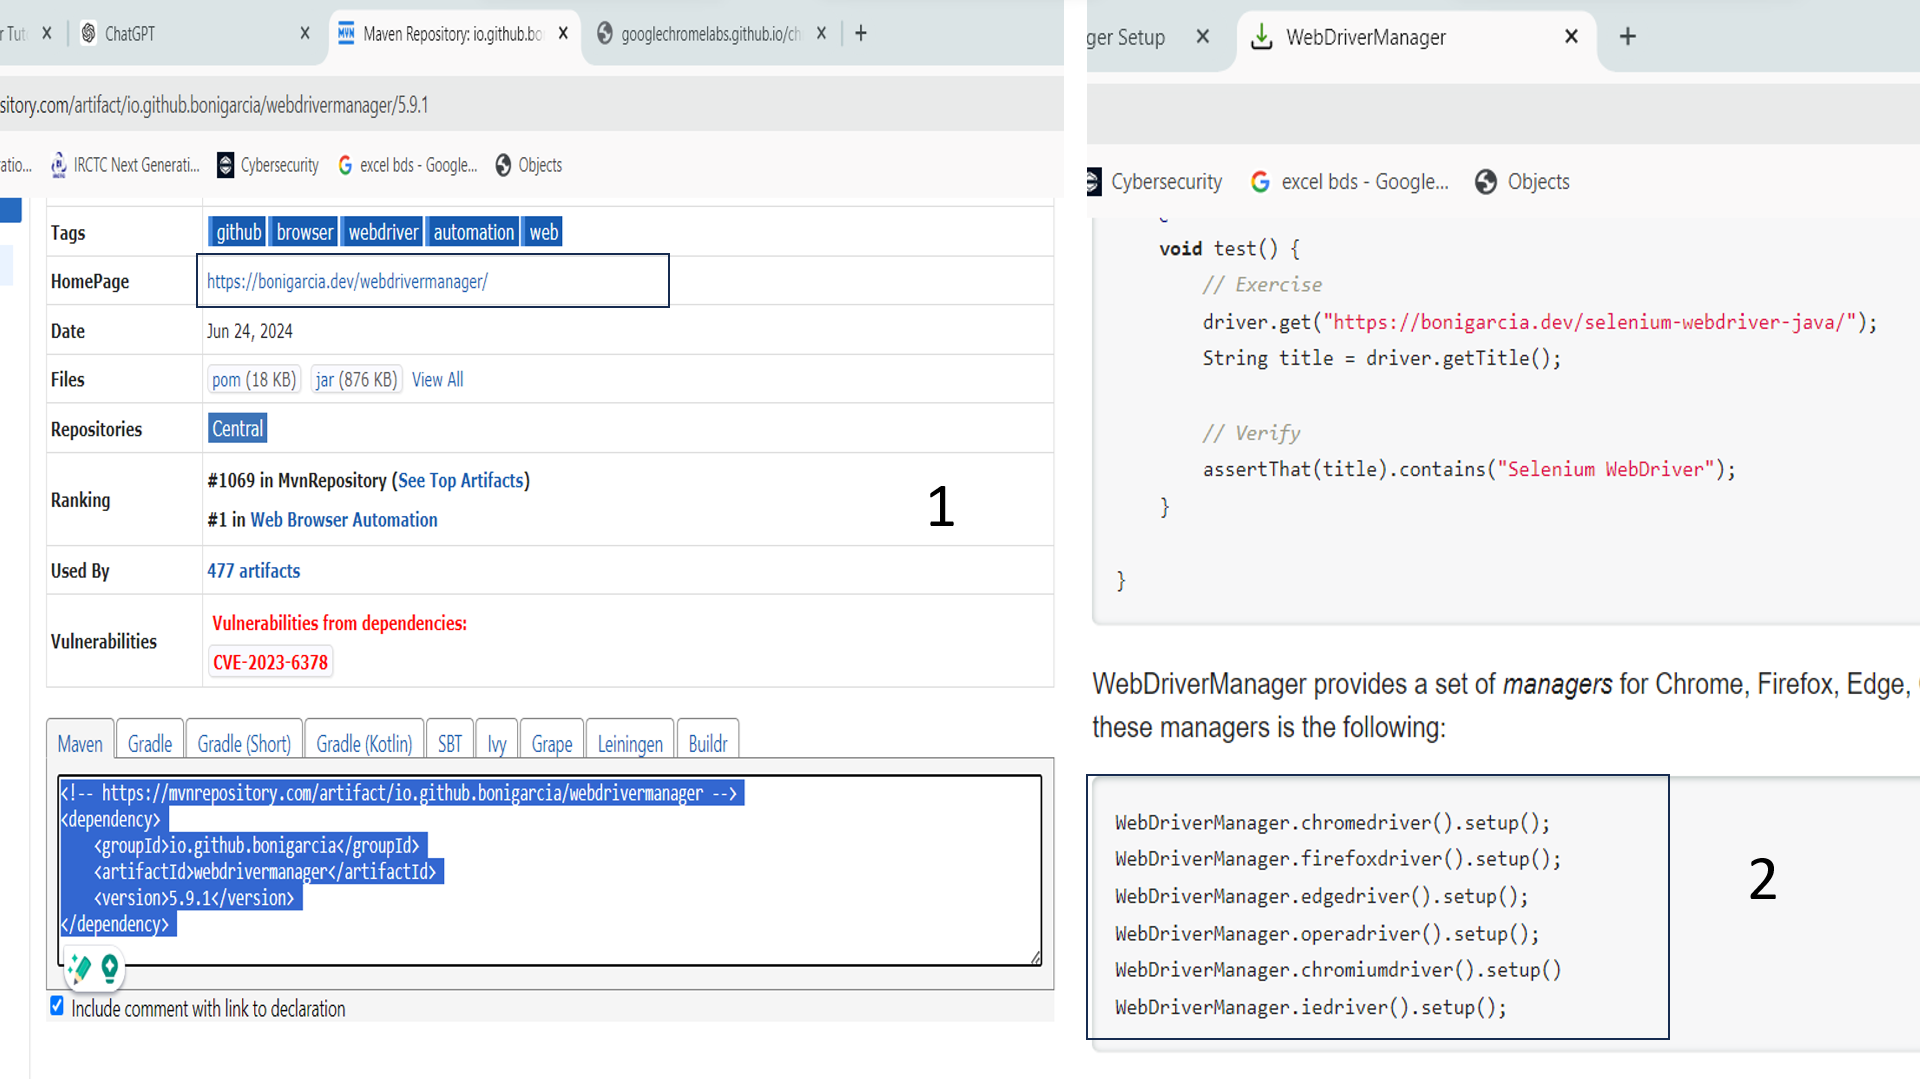Open Grammarly lightbulb suggestions
Image resolution: width=1920 pixels, height=1080 pixels.
pos(108,968)
